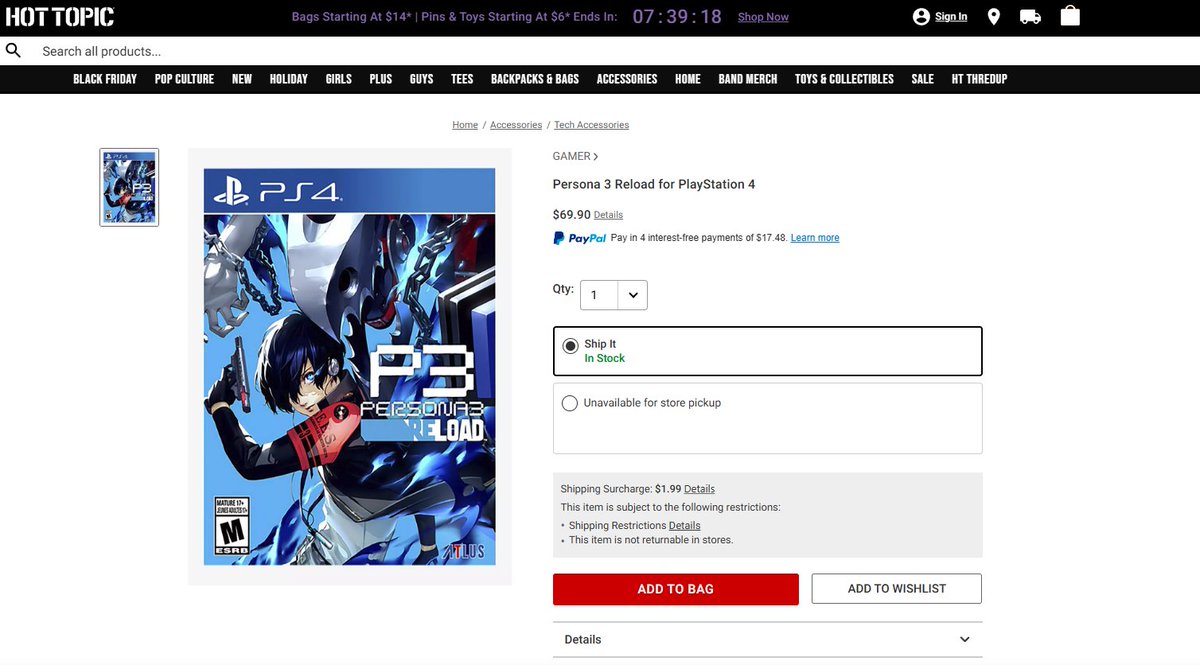The height and width of the screenshot is (665, 1200).
Task: Open the Girls menu
Action: click(x=339, y=79)
